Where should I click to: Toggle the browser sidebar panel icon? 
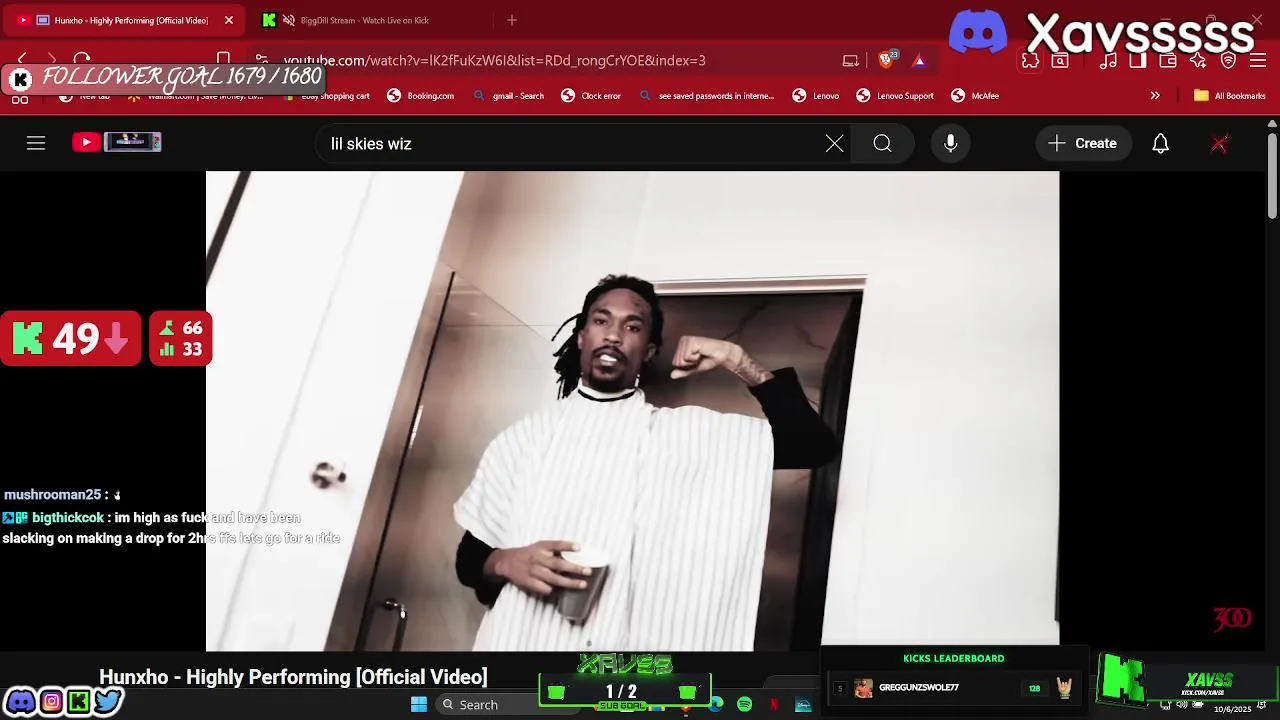1138,61
